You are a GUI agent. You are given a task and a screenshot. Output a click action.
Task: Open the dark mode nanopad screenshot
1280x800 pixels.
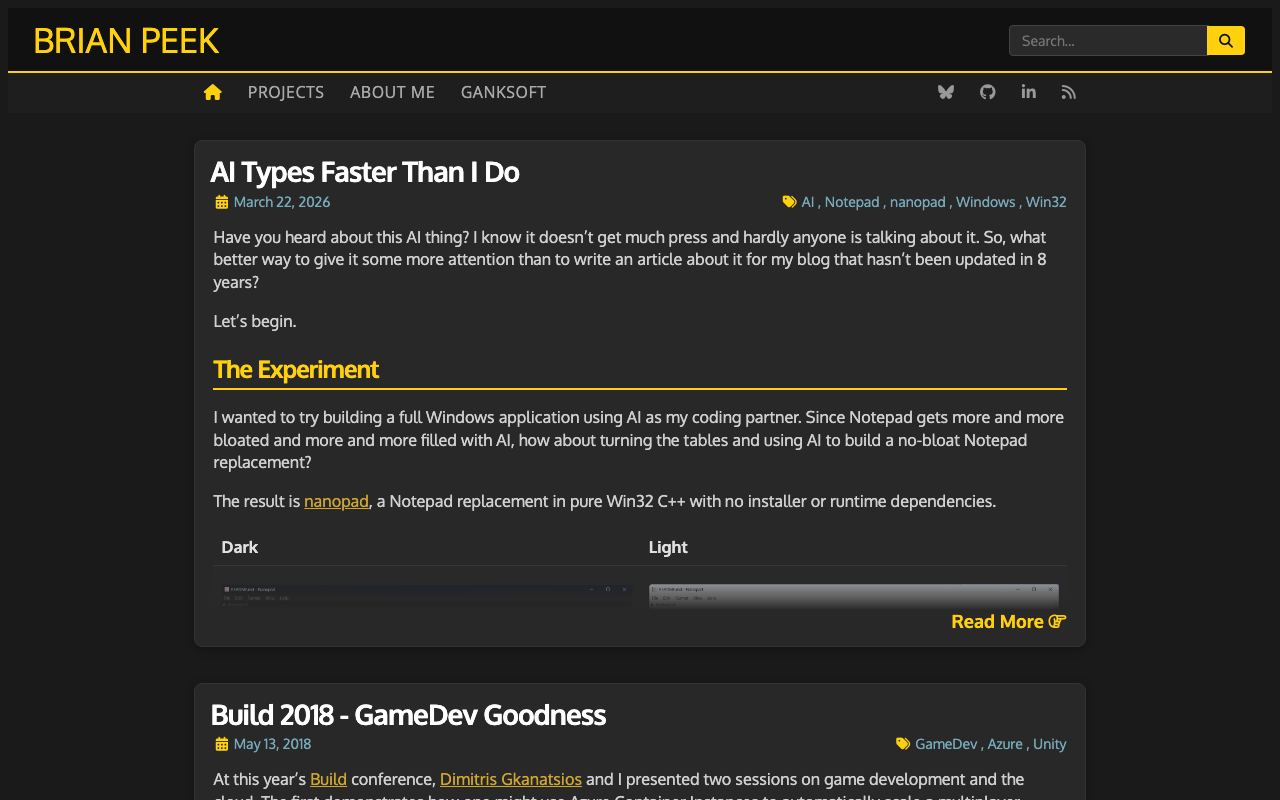[x=426, y=596]
